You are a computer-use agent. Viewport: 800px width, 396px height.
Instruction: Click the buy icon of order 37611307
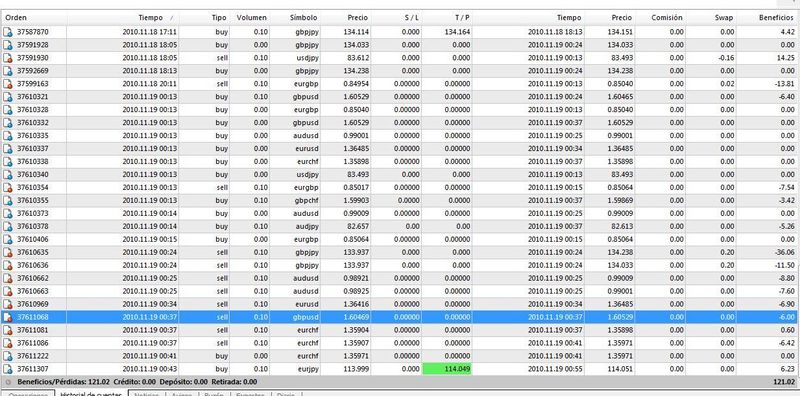click(x=8, y=369)
